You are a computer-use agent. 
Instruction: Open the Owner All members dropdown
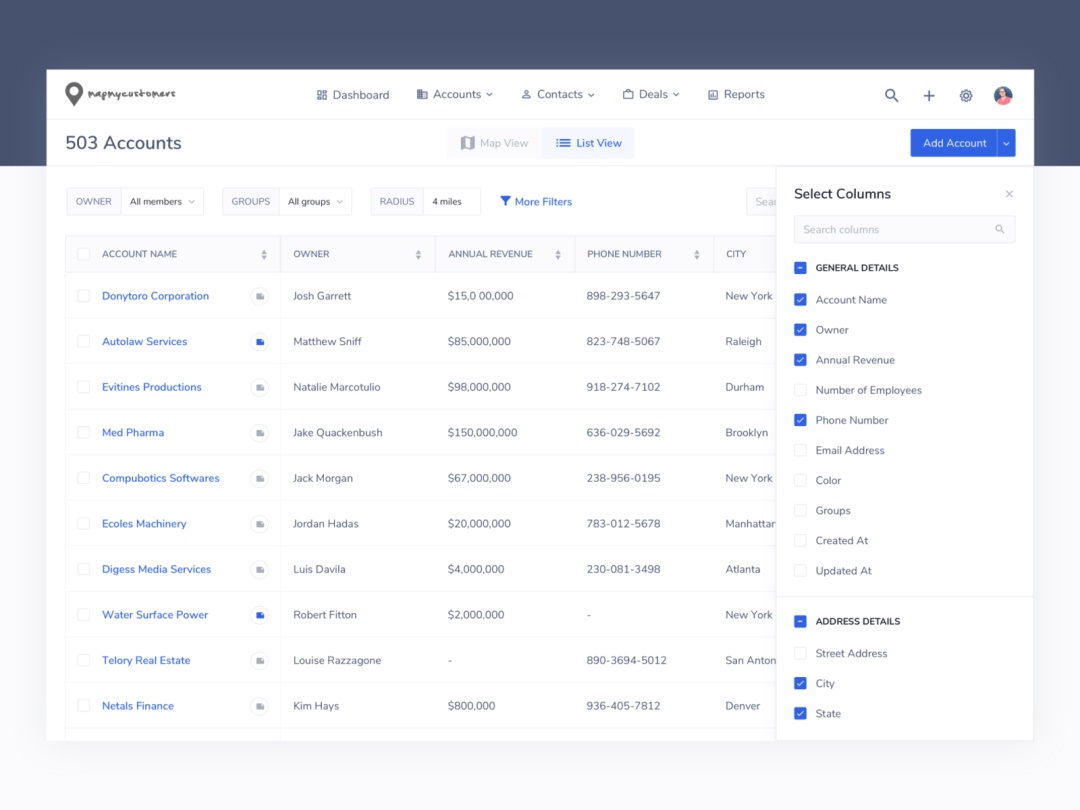162,202
